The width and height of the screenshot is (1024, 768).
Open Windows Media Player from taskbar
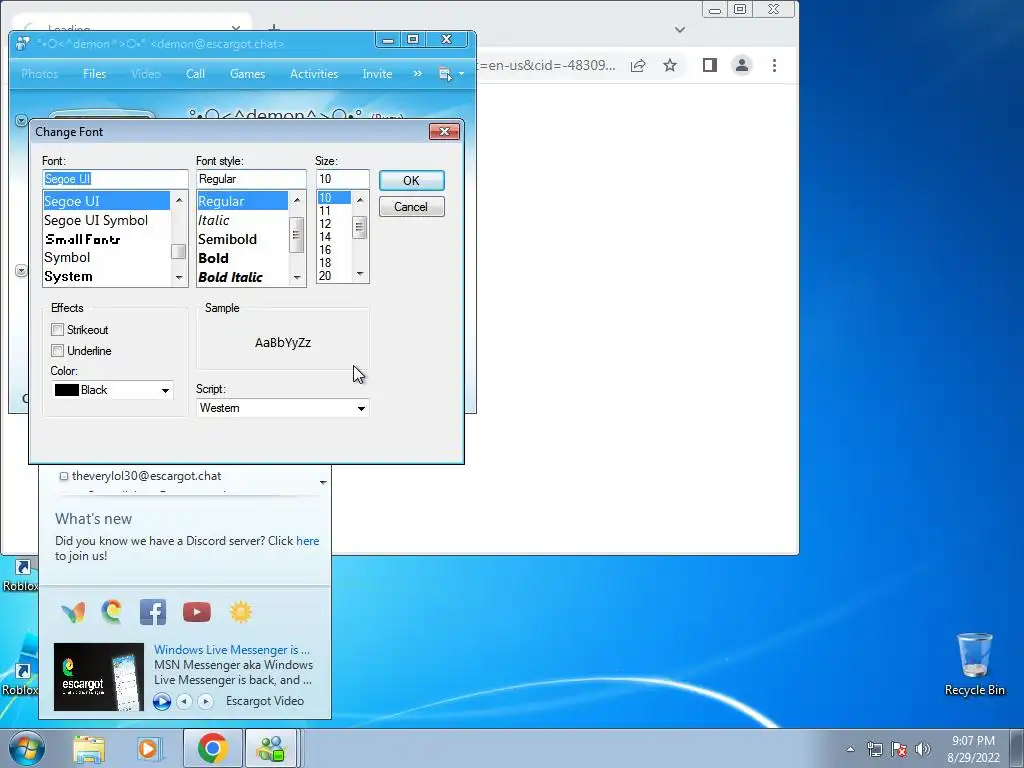150,749
